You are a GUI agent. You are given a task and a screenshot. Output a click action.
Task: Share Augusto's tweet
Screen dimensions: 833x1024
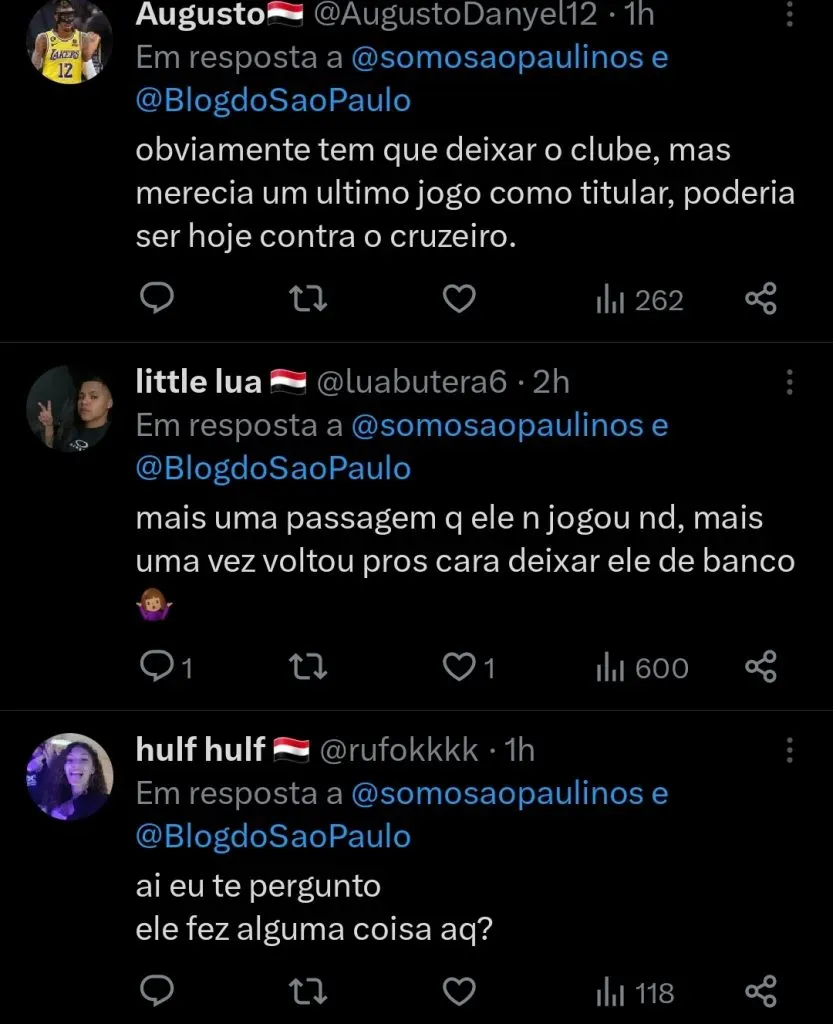click(x=761, y=299)
